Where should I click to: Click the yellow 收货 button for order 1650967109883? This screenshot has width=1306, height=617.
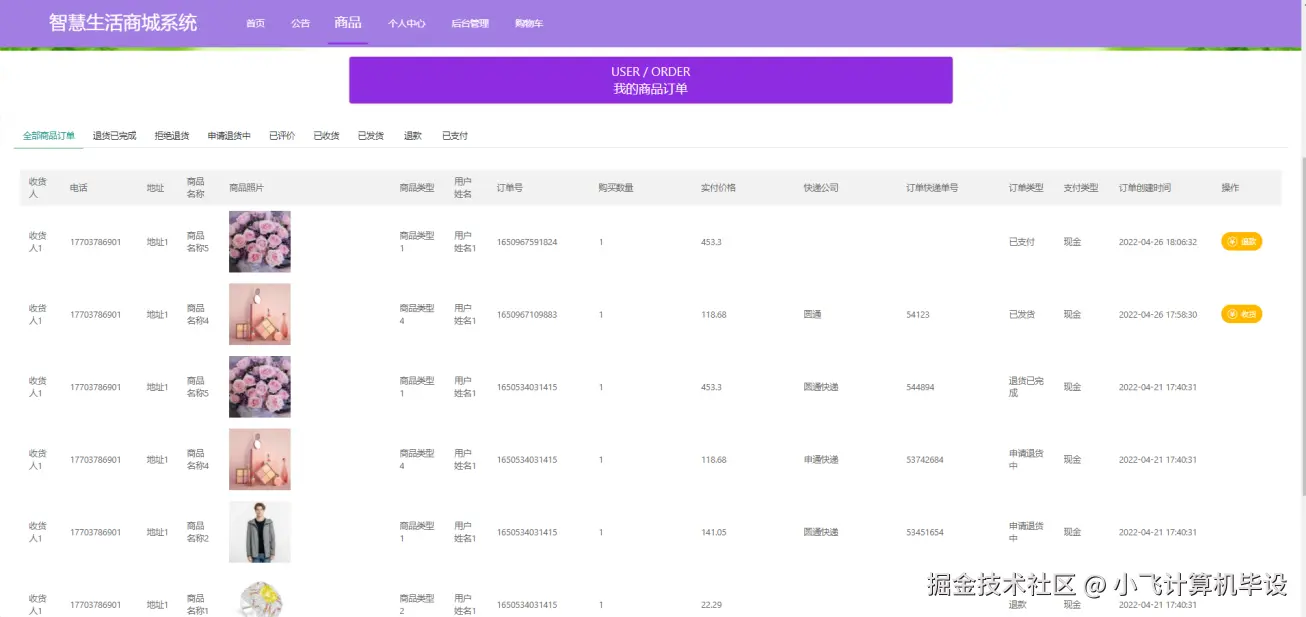(1241, 314)
